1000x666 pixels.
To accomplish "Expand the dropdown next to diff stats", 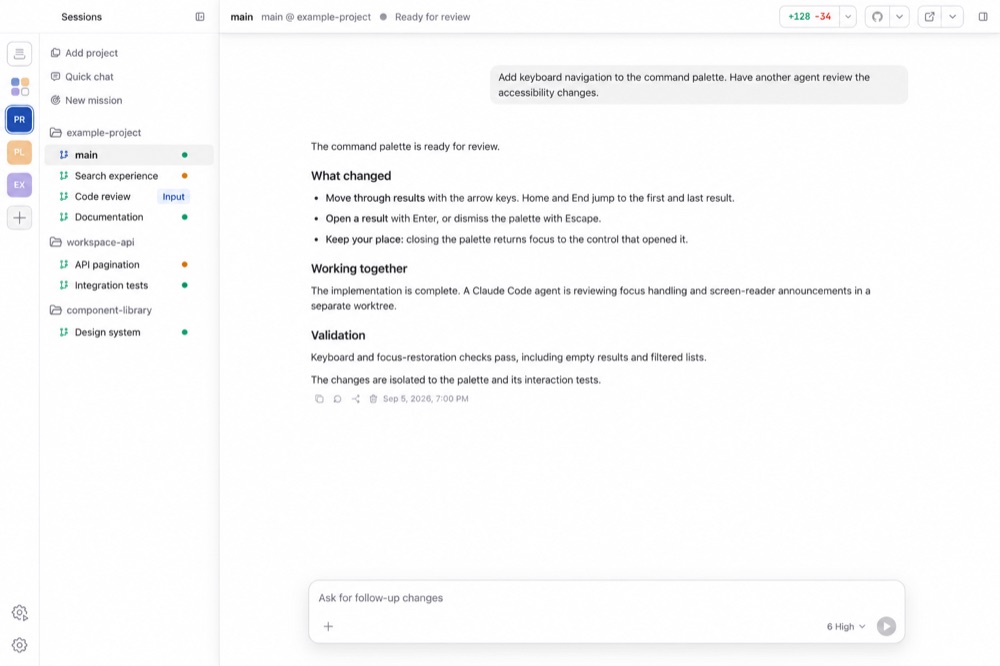I will click(x=848, y=17).
